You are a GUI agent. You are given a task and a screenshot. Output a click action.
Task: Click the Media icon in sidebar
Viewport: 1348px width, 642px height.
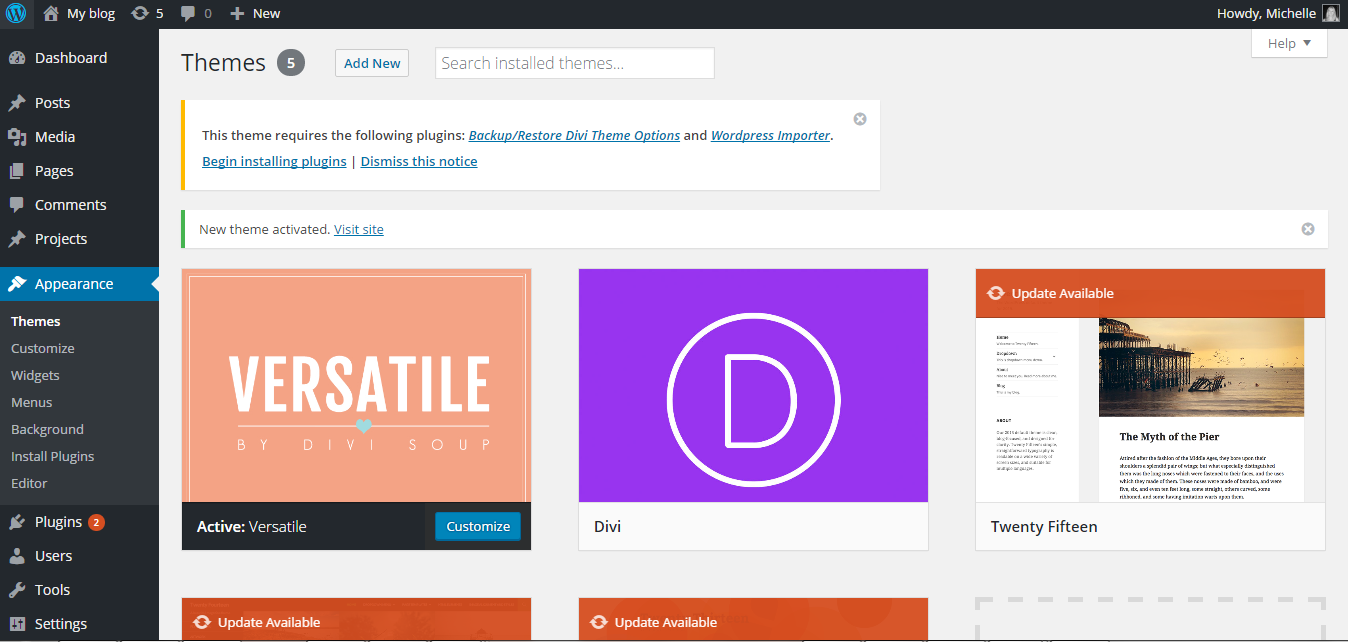[x=17, y=137]
